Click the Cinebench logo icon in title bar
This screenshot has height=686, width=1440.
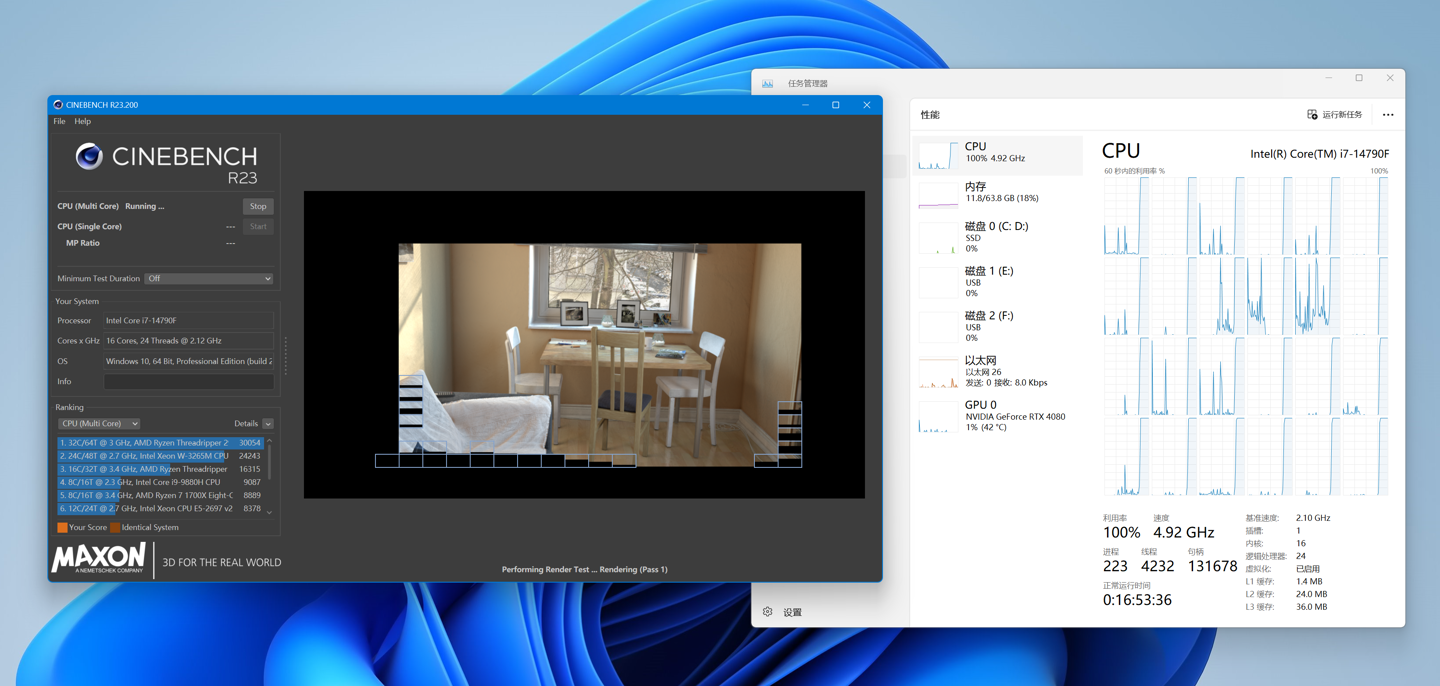[58, 105]
